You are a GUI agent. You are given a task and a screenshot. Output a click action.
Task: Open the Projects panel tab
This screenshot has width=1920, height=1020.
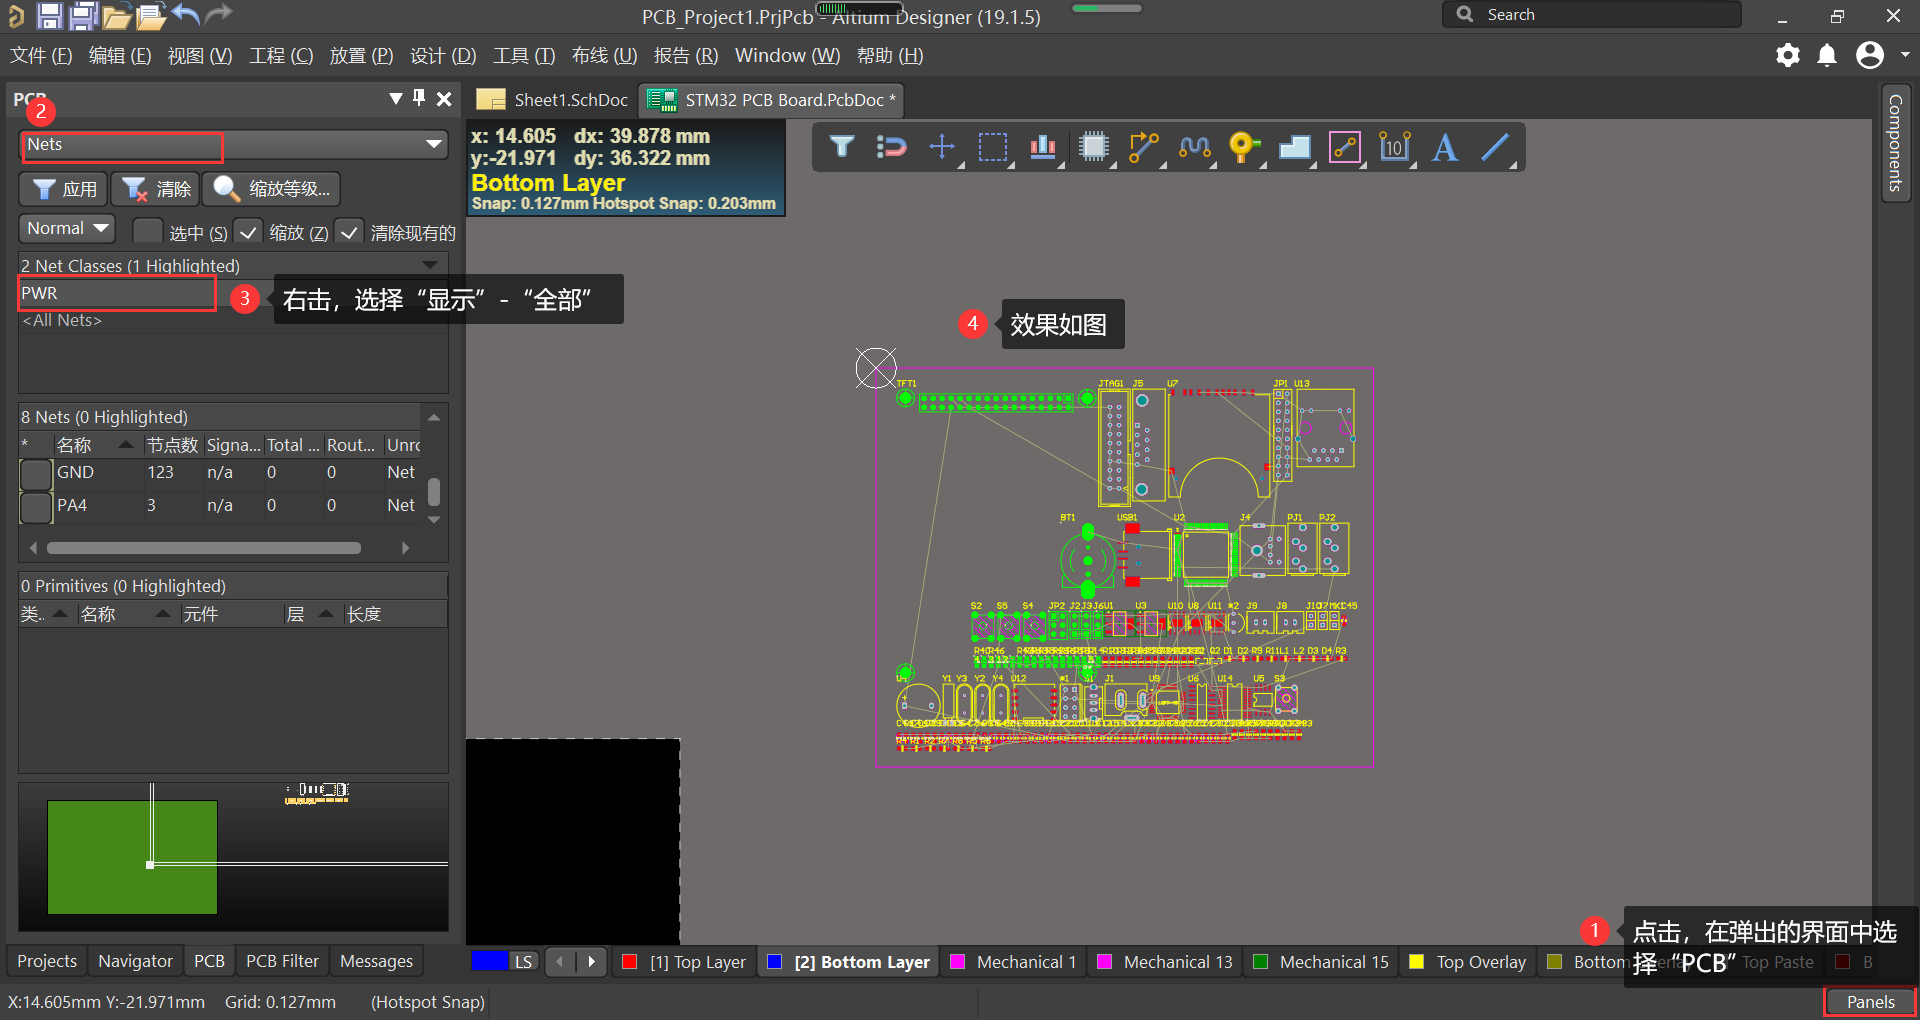(47, 961)
